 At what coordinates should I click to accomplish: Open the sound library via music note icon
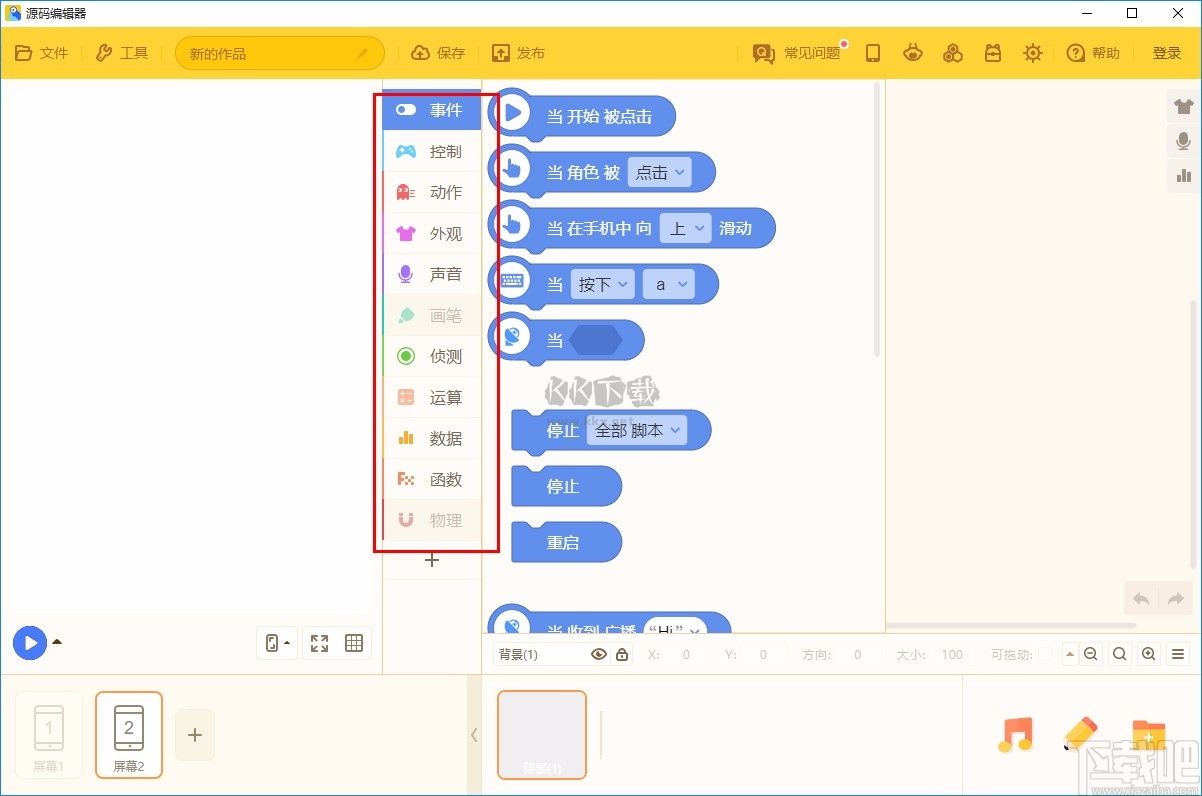(x=1016, y=735)
